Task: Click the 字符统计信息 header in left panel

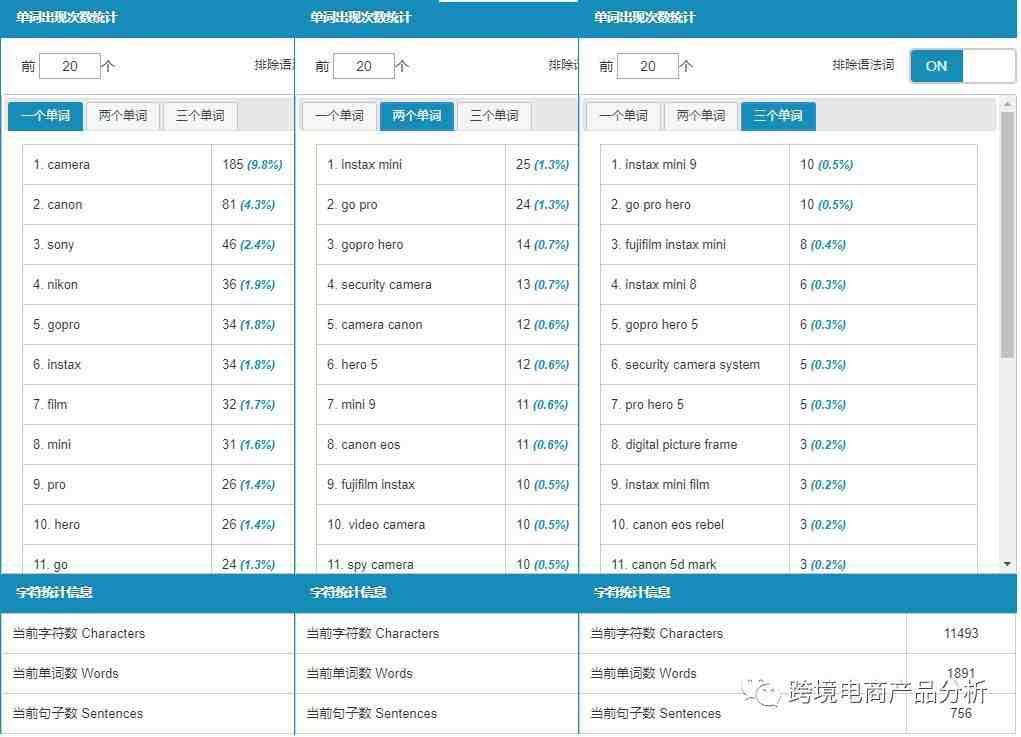Action: 54,592
